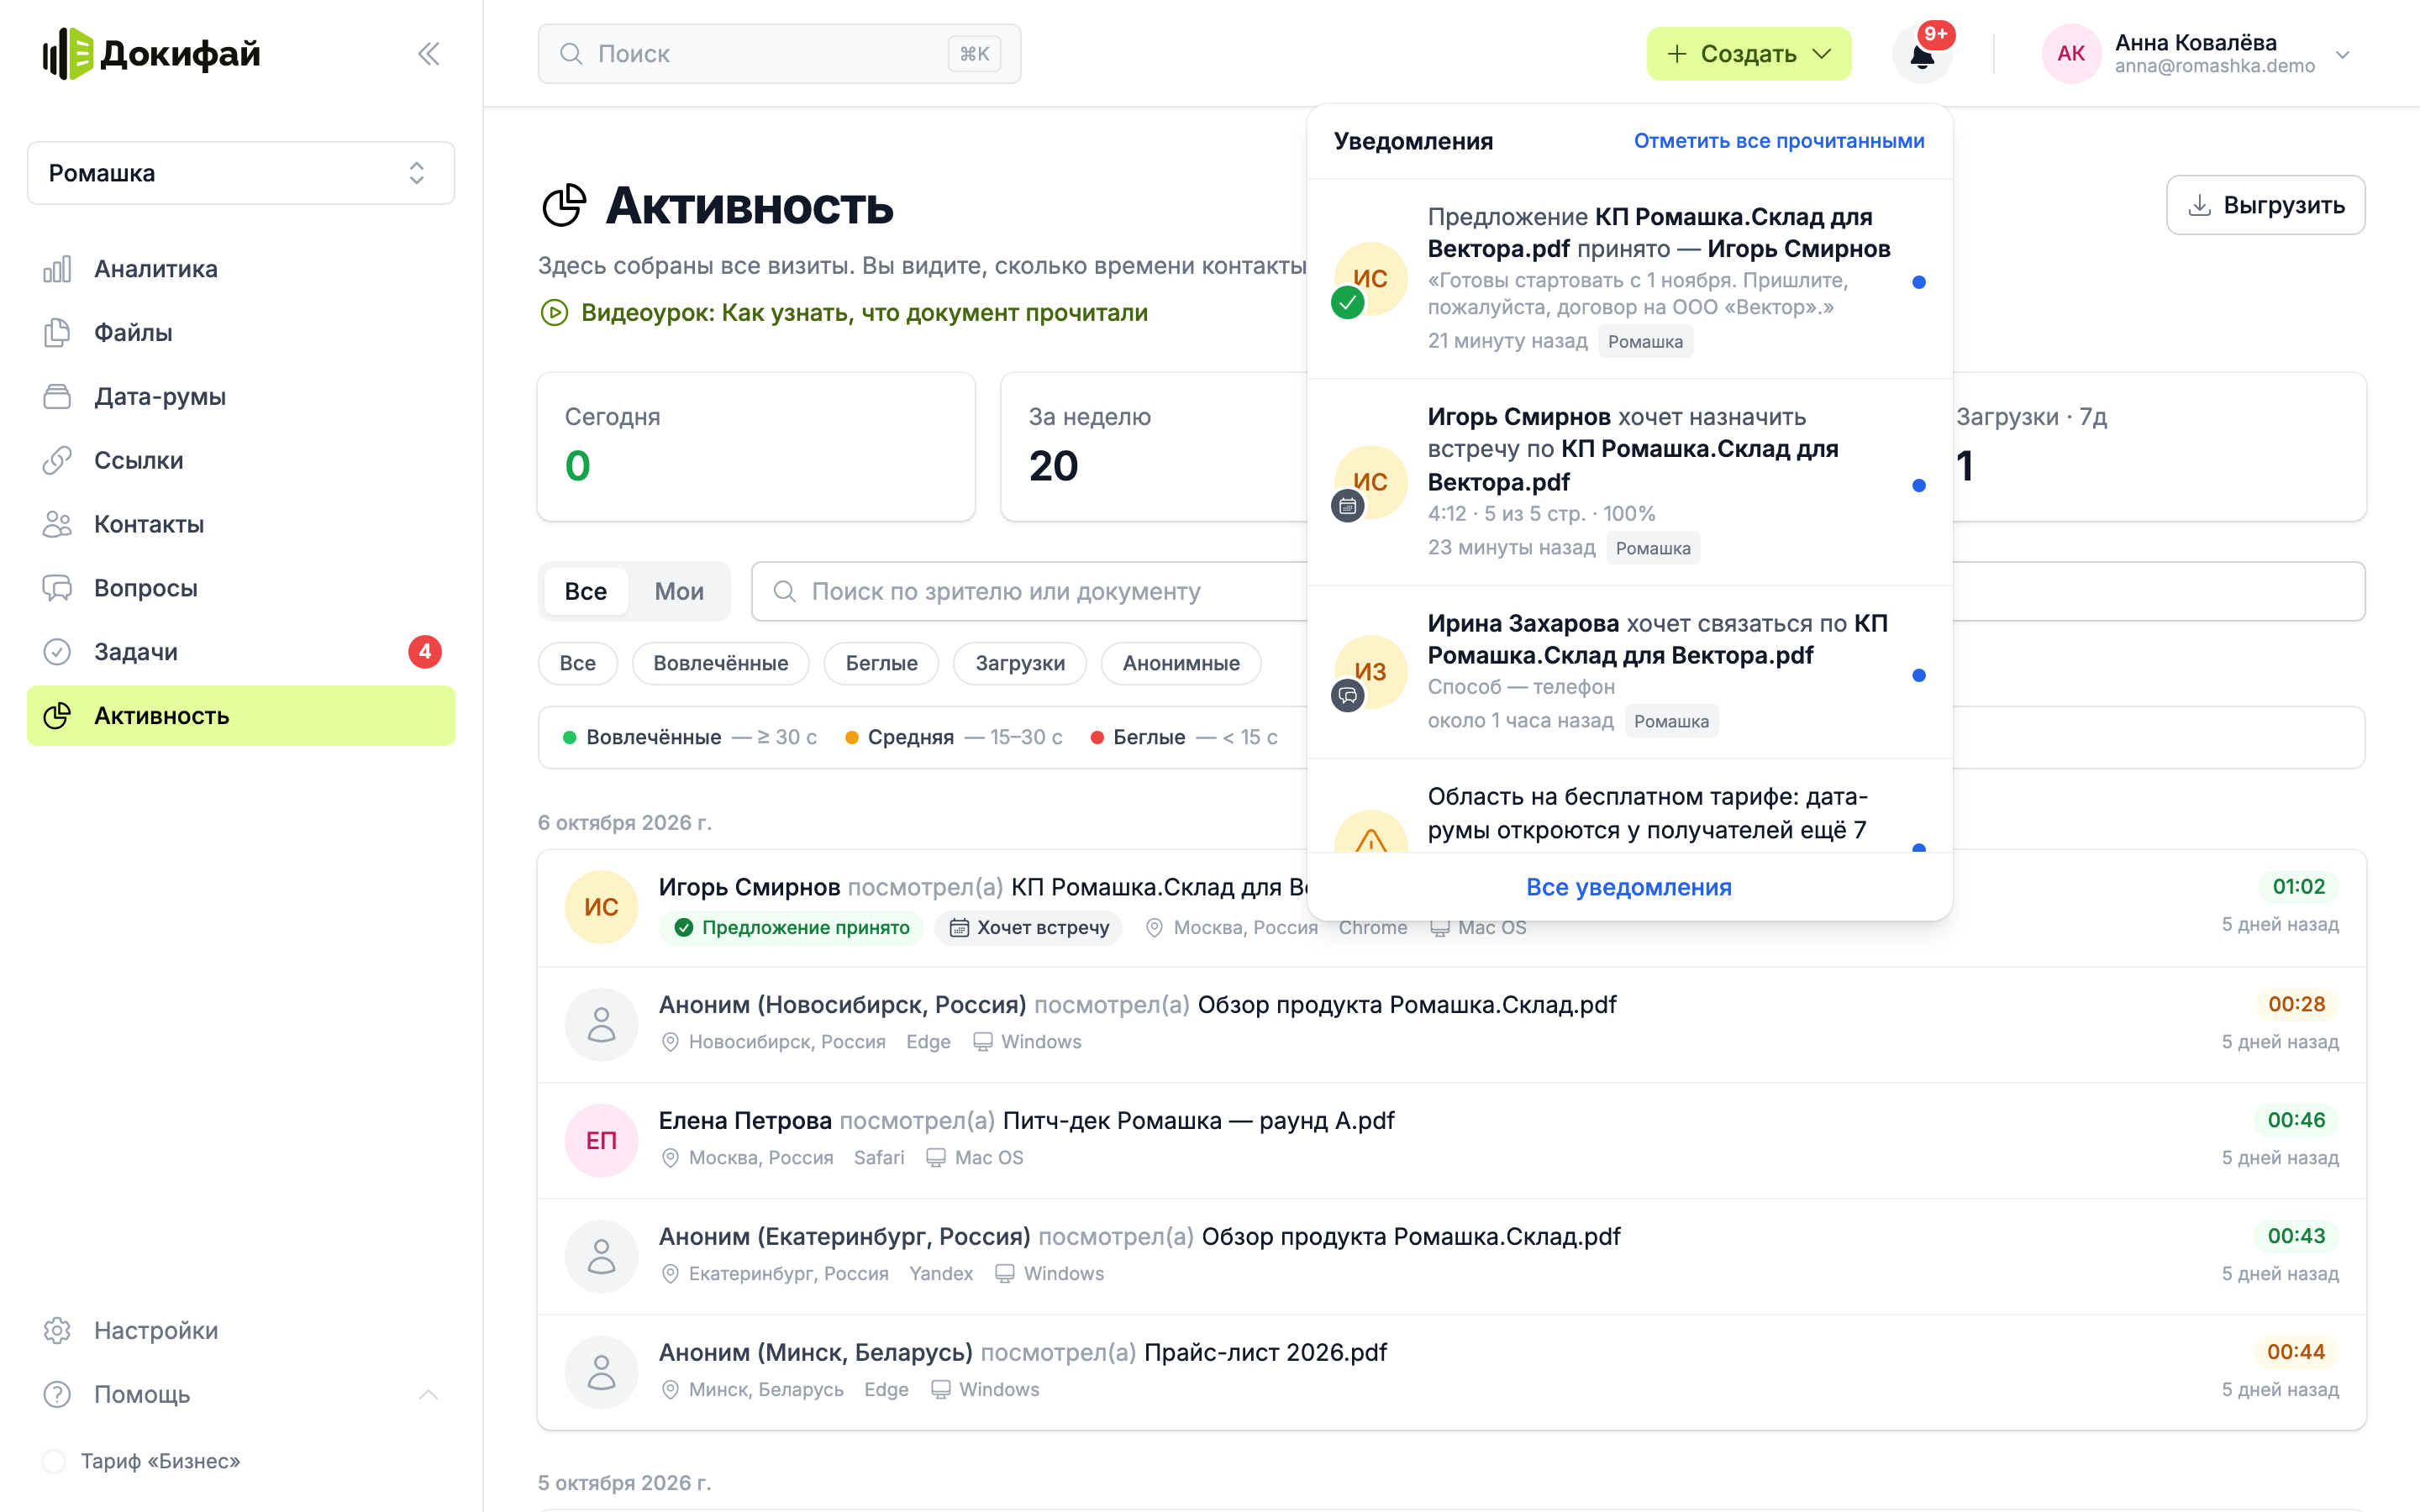2420x1512 pixels.
Task: Toggle the Анонимные filter chip
Action: pos(1181,663)
